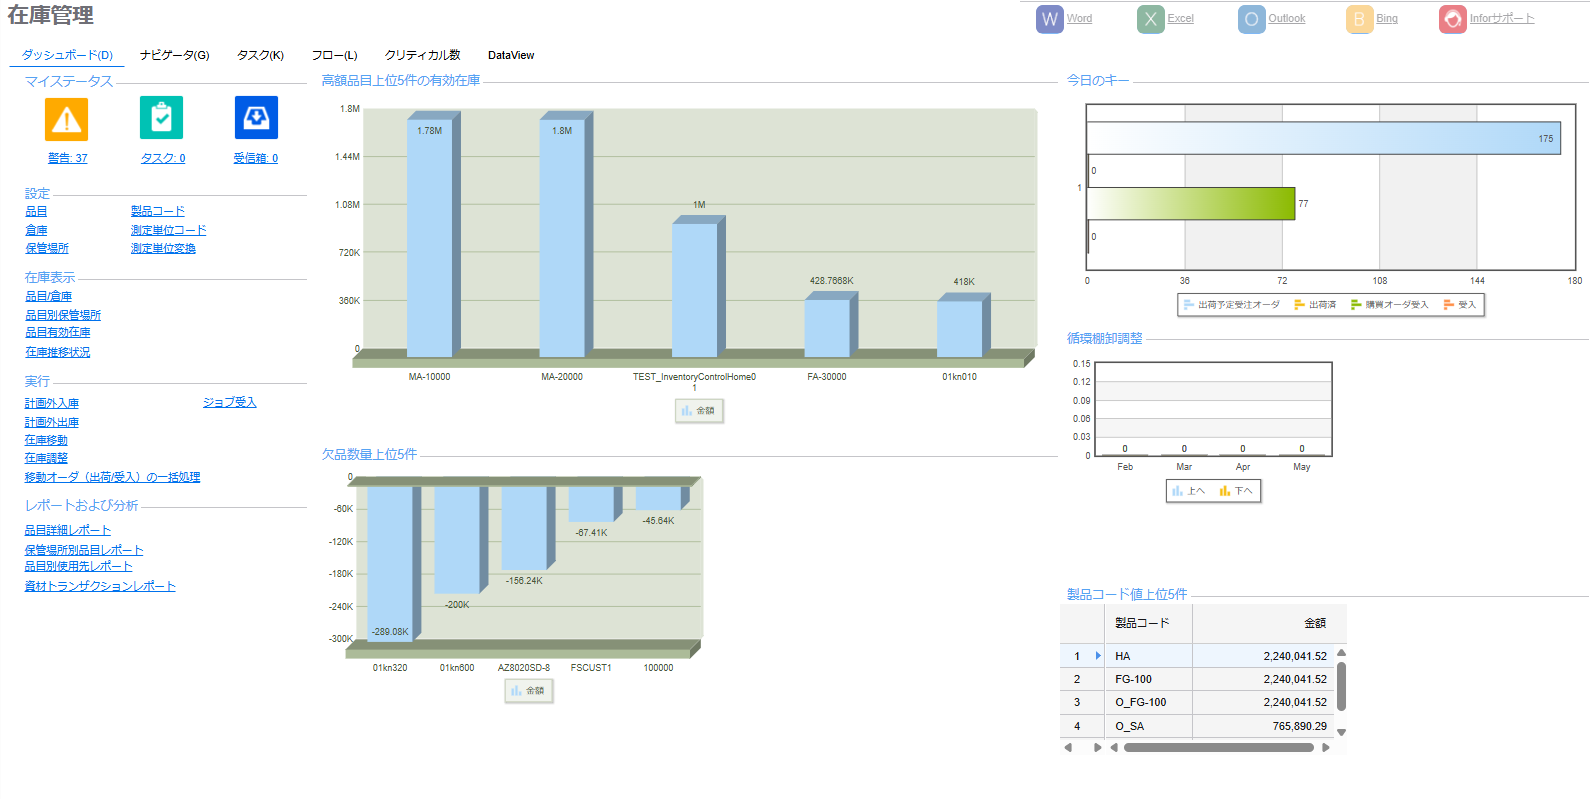
Task: Click the blue inbox tray icon
Action: (x=256, y=118)
